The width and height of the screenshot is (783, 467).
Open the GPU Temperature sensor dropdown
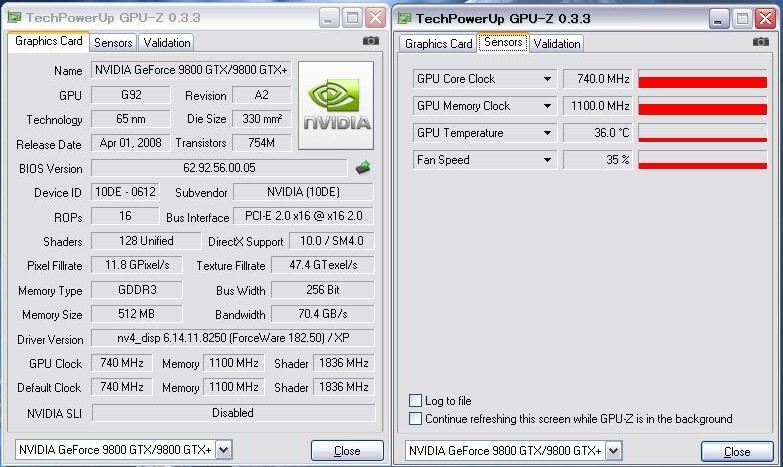pos(547,133)
